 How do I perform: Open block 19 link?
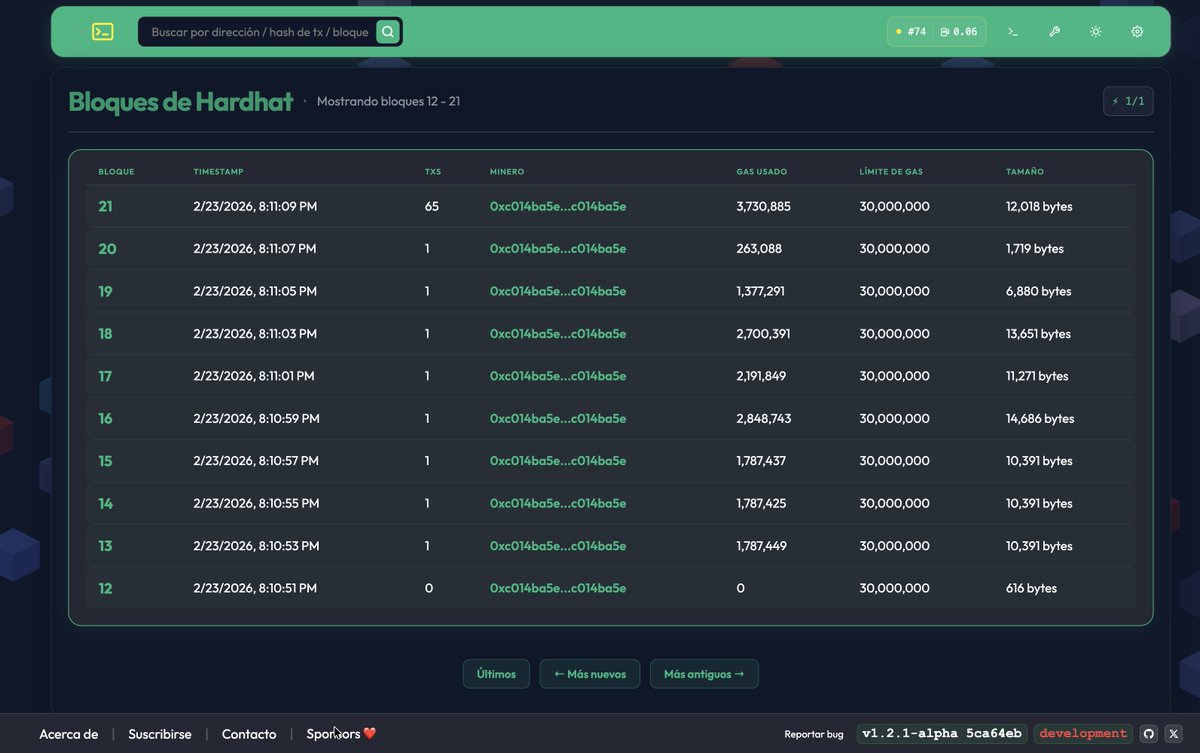(x=105, y=291)
